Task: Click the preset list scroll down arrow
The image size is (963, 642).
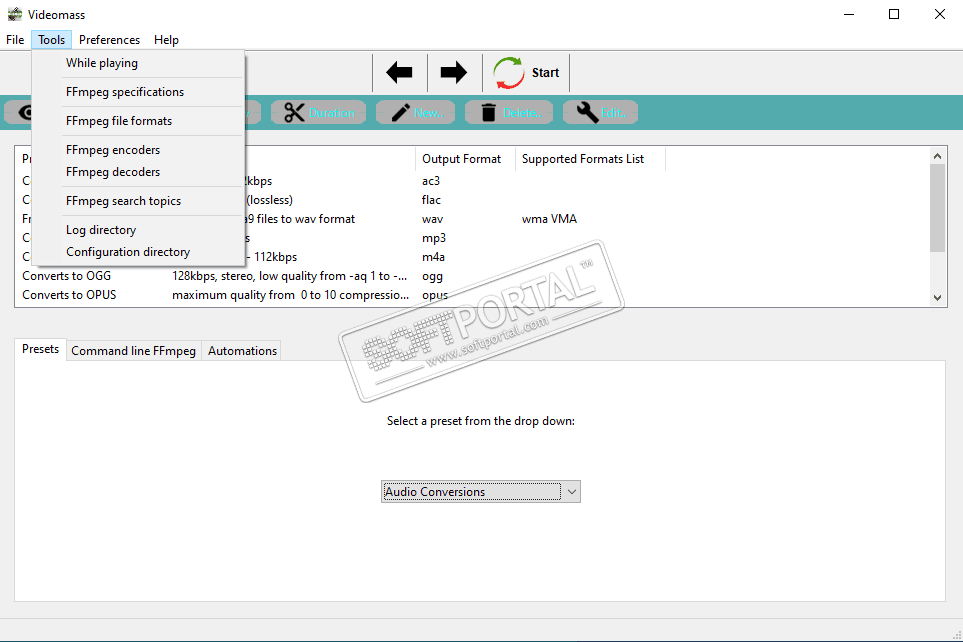Action: click(937, 297)
